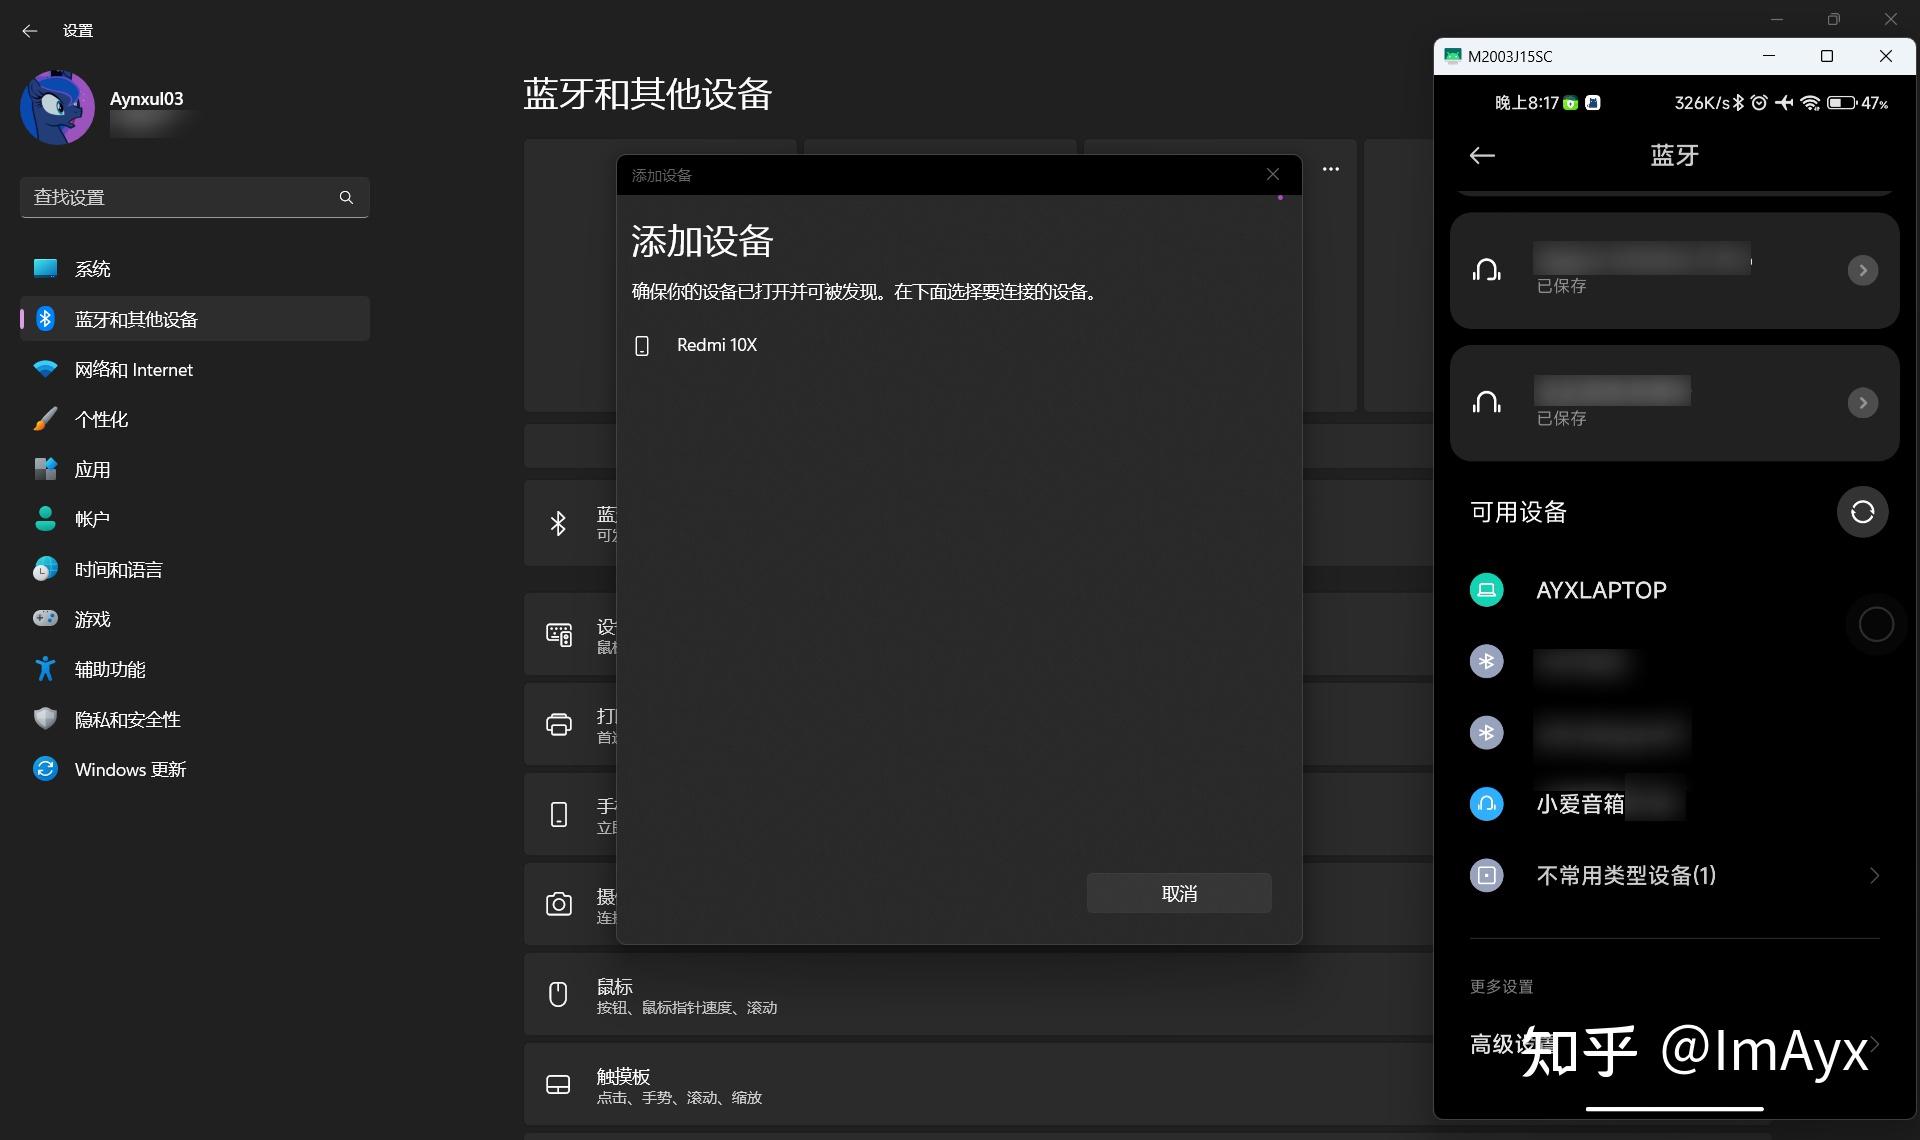Click the 游戏 controller icon

coord(45,618)
